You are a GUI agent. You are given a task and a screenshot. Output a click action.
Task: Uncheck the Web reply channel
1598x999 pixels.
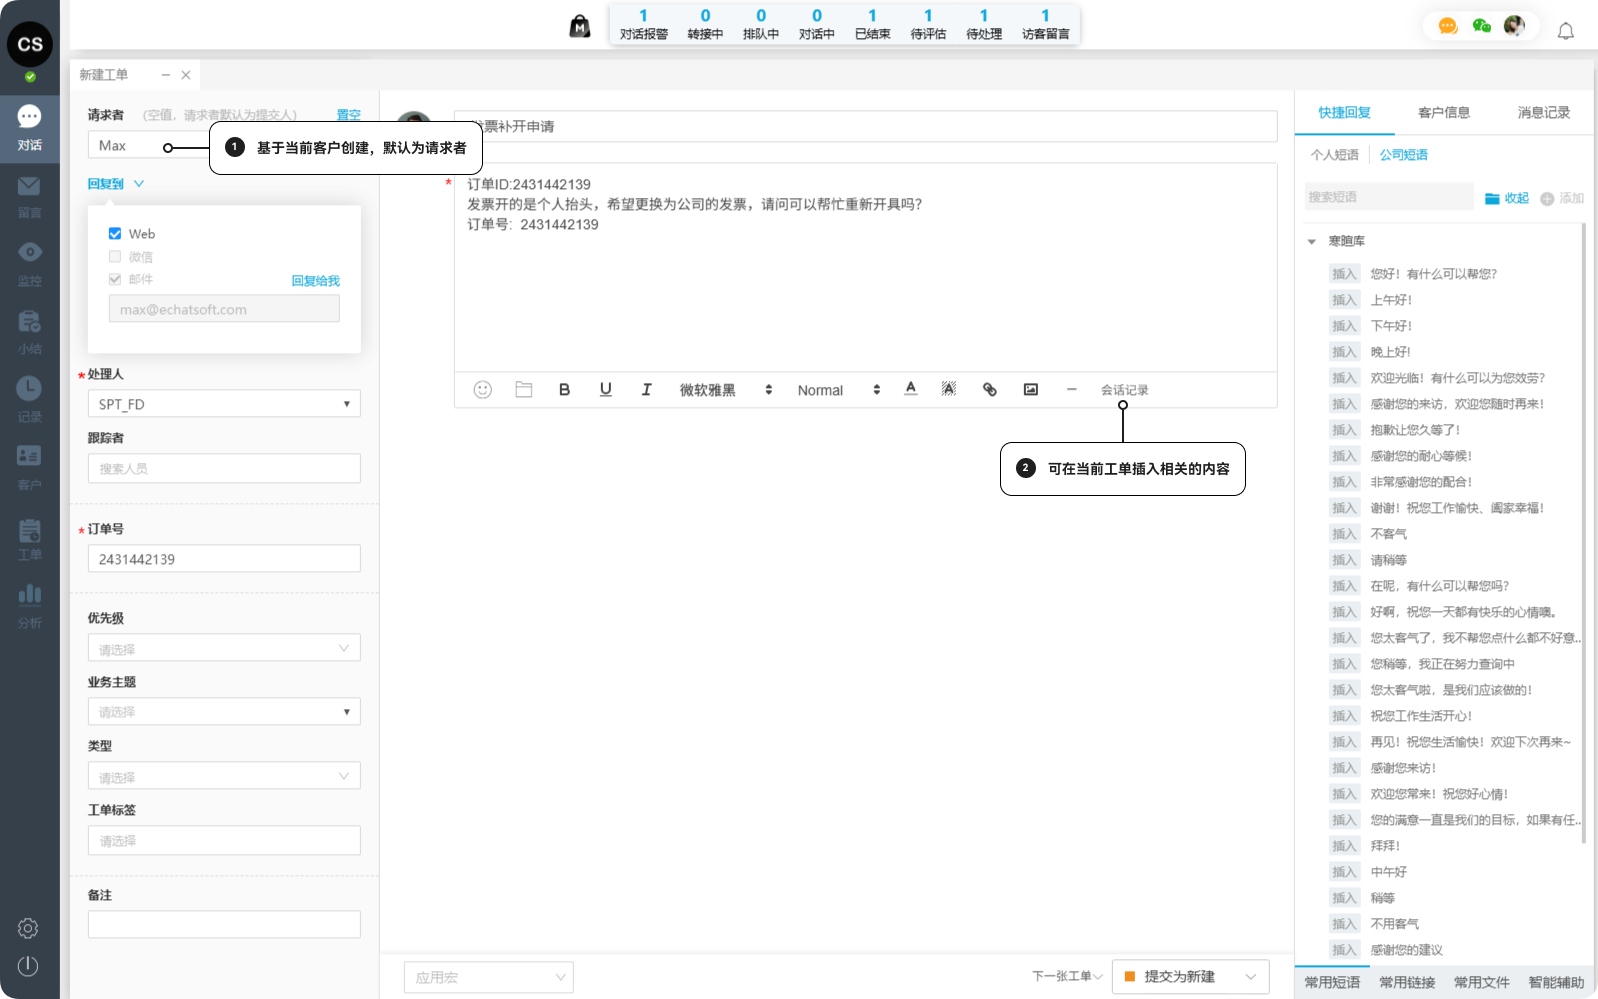click(x=115, y=234)
